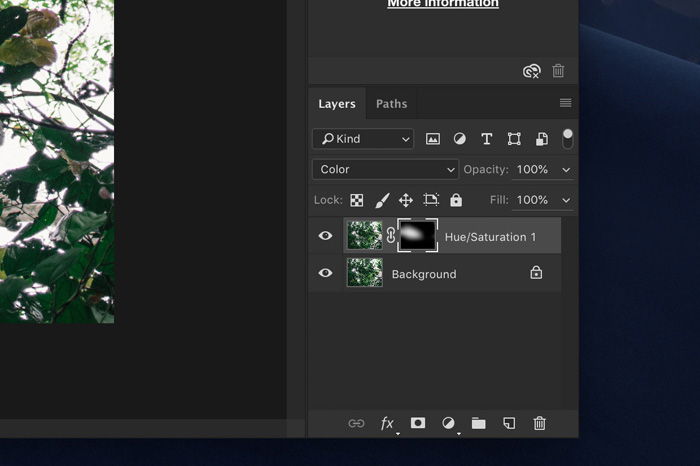Select the Hue/Saturation layer mask thumbnail
This screenshot has width=700, height=466.
point(418,236)
